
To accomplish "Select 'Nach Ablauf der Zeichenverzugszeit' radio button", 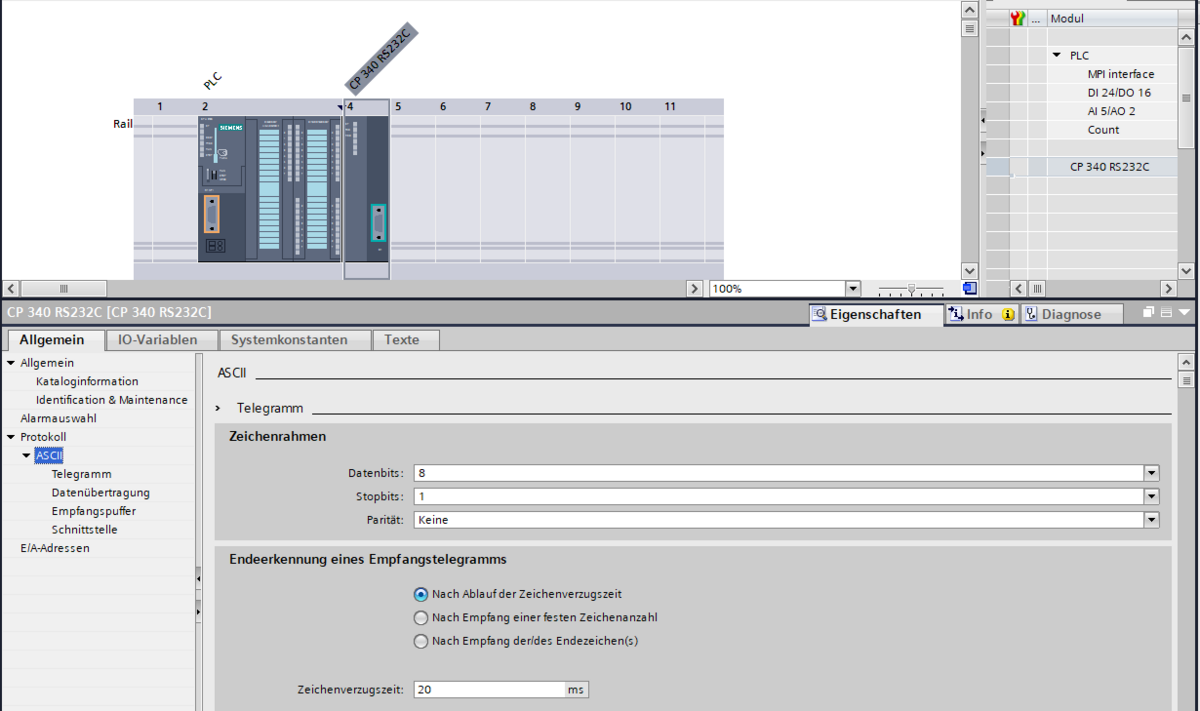I will coord(421,594).
